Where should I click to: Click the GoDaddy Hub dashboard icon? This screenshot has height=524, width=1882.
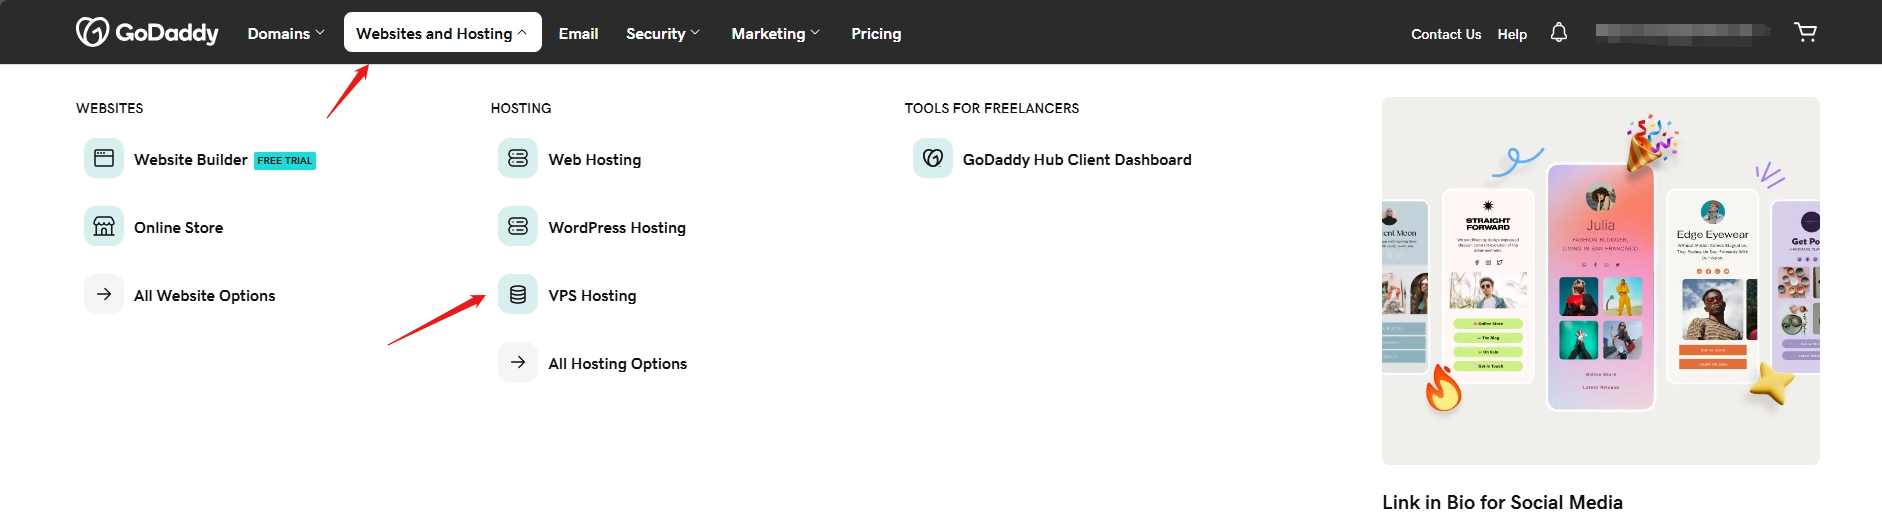(933, 158)
